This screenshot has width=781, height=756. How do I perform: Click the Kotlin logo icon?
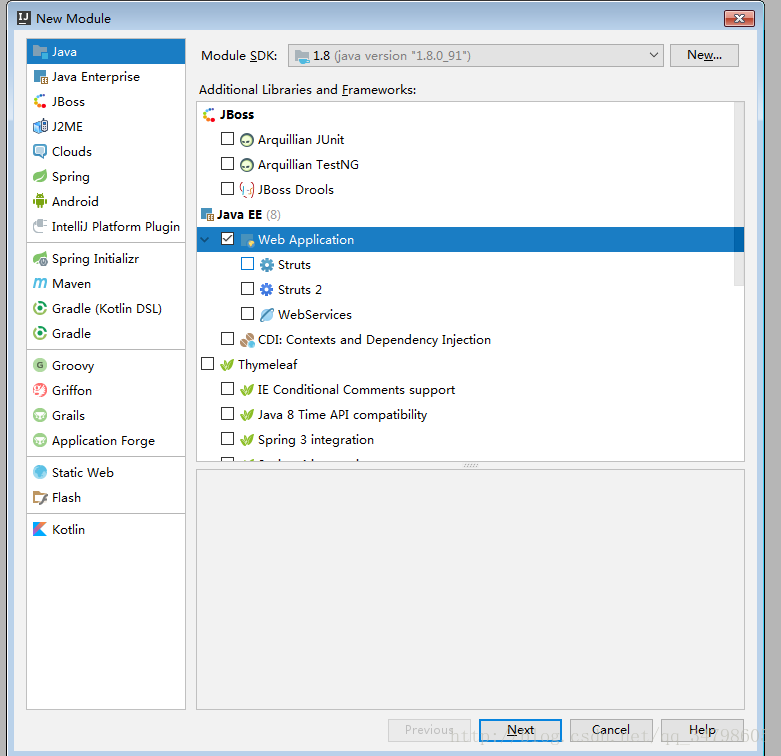[40, 529]
